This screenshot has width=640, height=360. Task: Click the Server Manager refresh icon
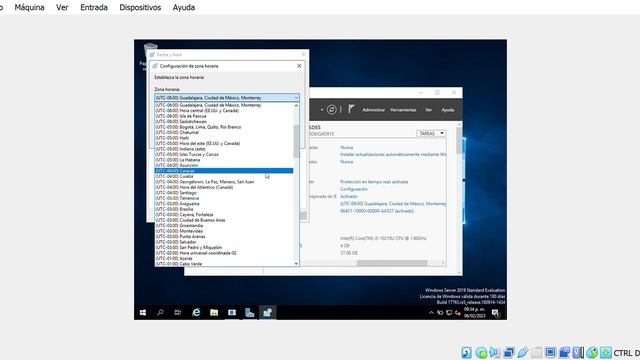(x=331, y=109)
